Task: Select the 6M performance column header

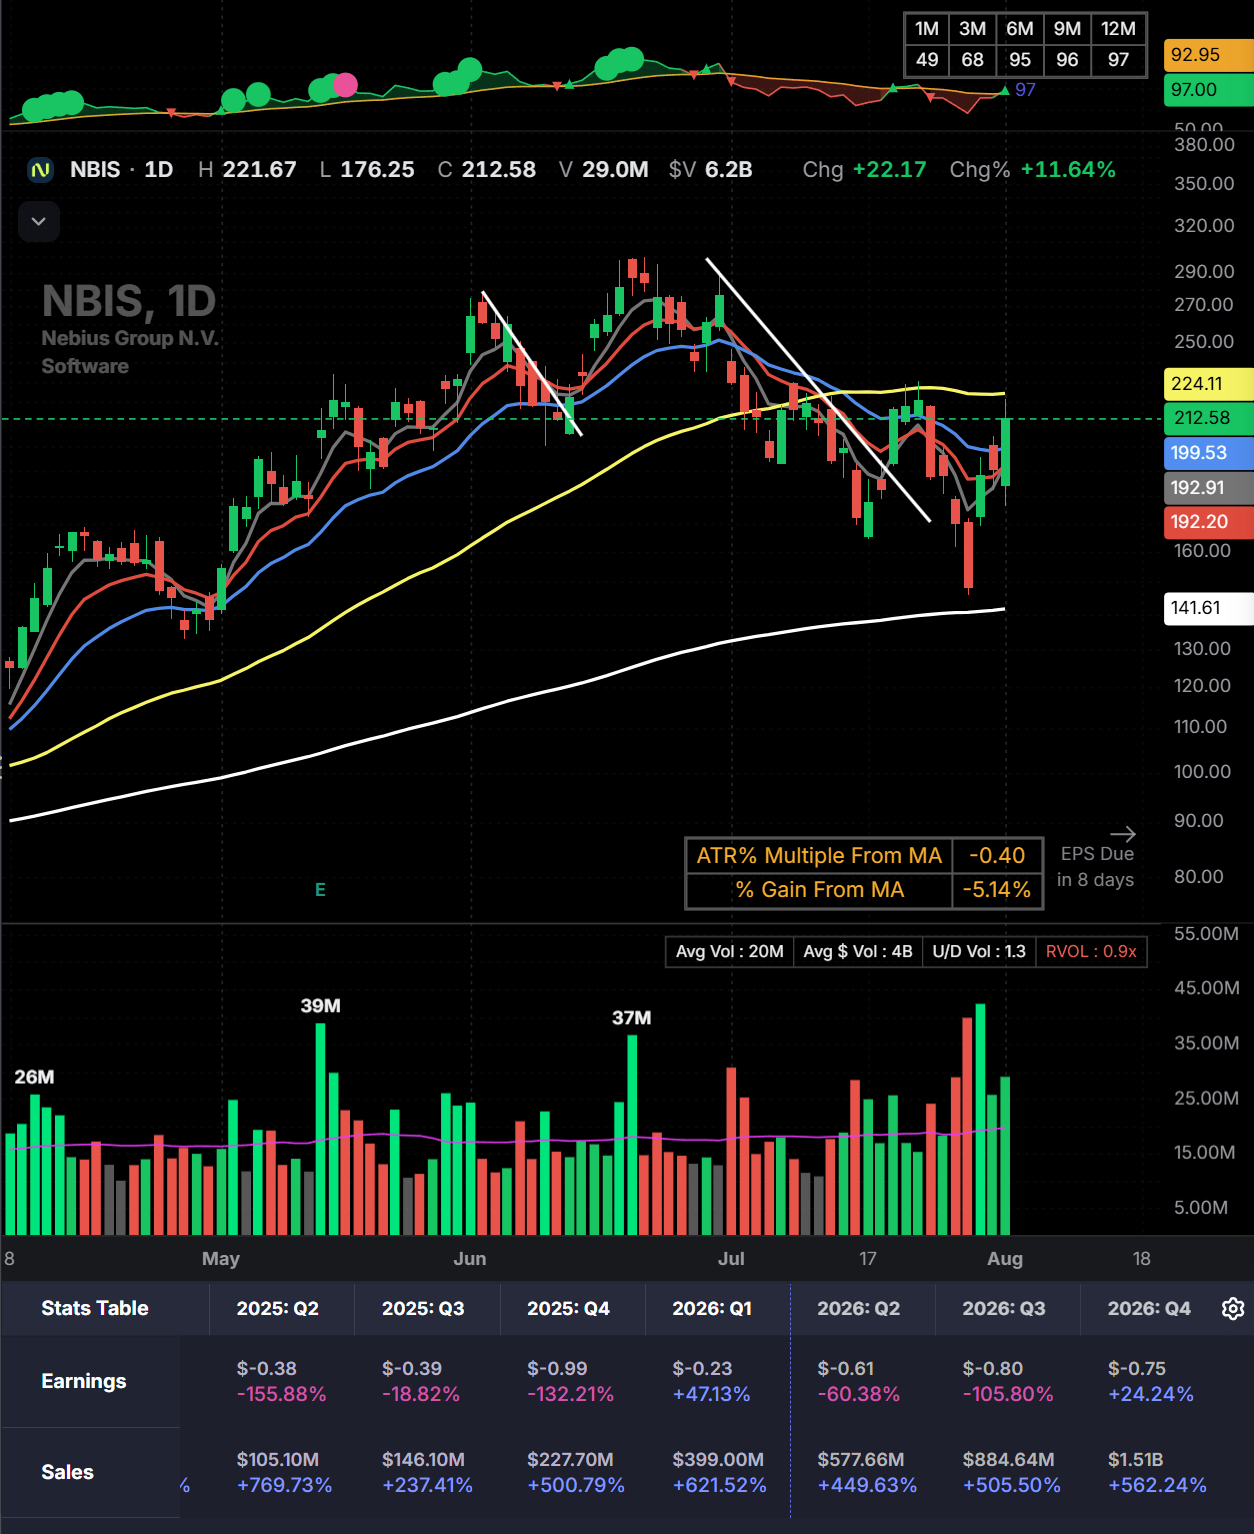Action: [x=1020, y=29]
